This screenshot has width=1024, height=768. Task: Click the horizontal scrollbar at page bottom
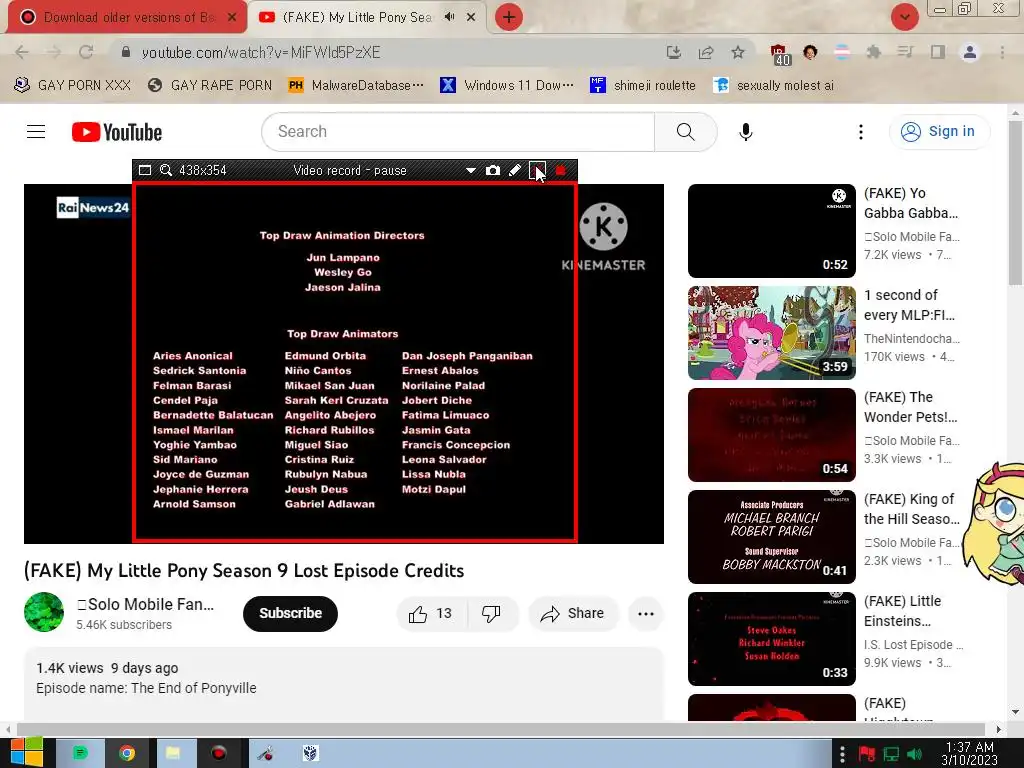pos(501,729)
